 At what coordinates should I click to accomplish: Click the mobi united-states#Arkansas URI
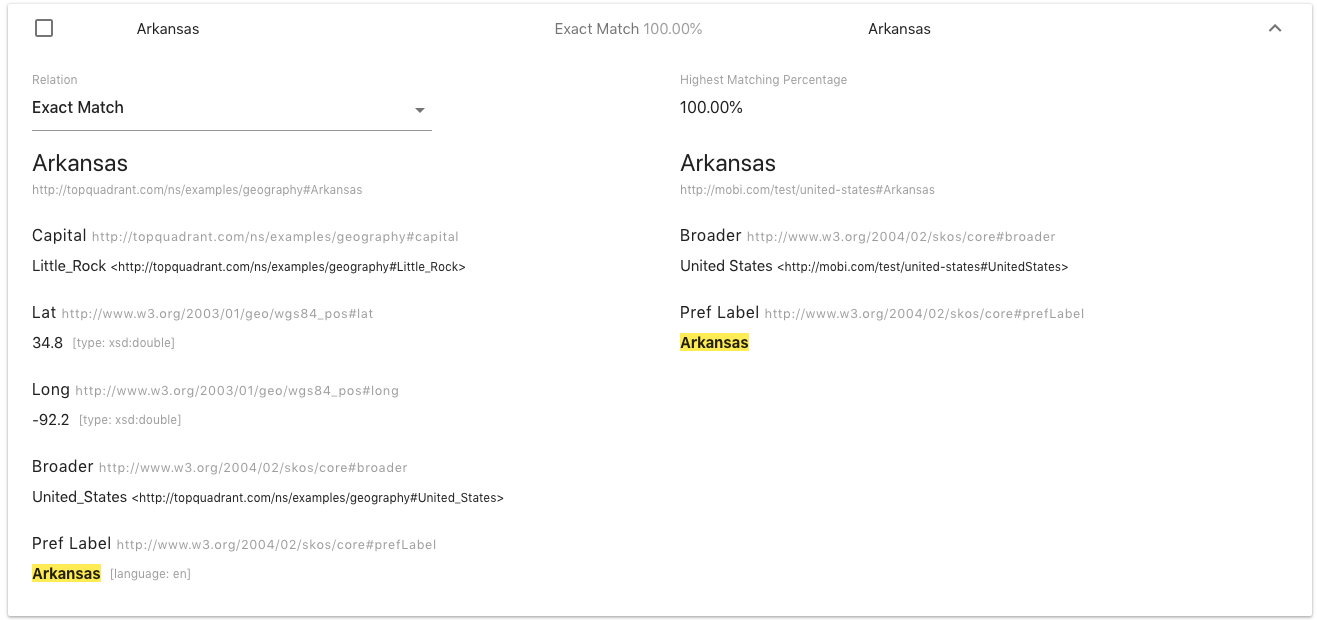click(807, 190)
